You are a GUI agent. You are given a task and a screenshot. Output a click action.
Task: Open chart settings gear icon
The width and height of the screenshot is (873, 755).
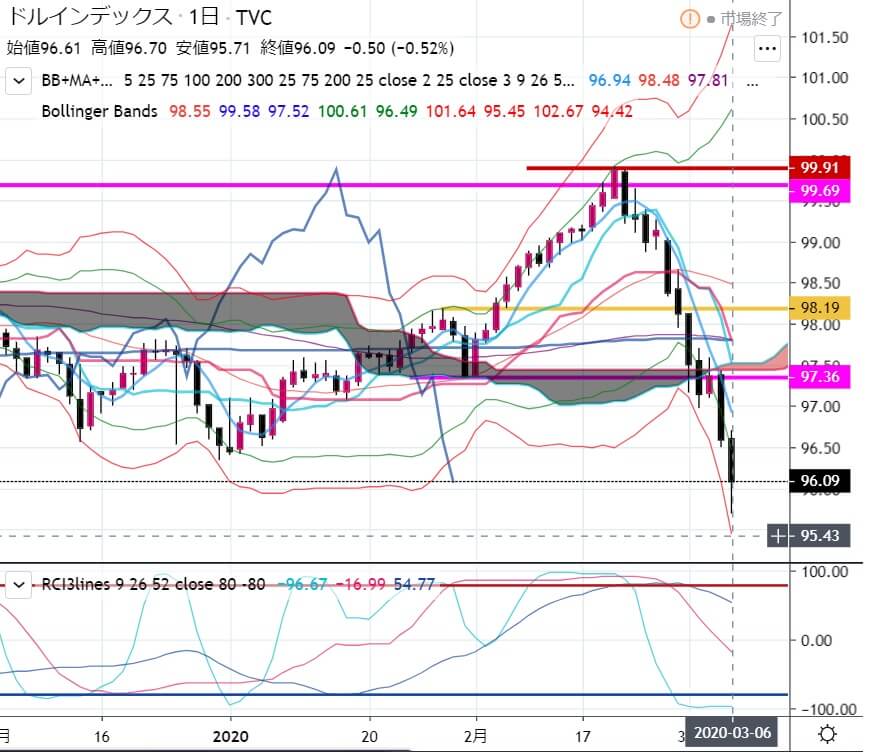[x=827, y=734]
